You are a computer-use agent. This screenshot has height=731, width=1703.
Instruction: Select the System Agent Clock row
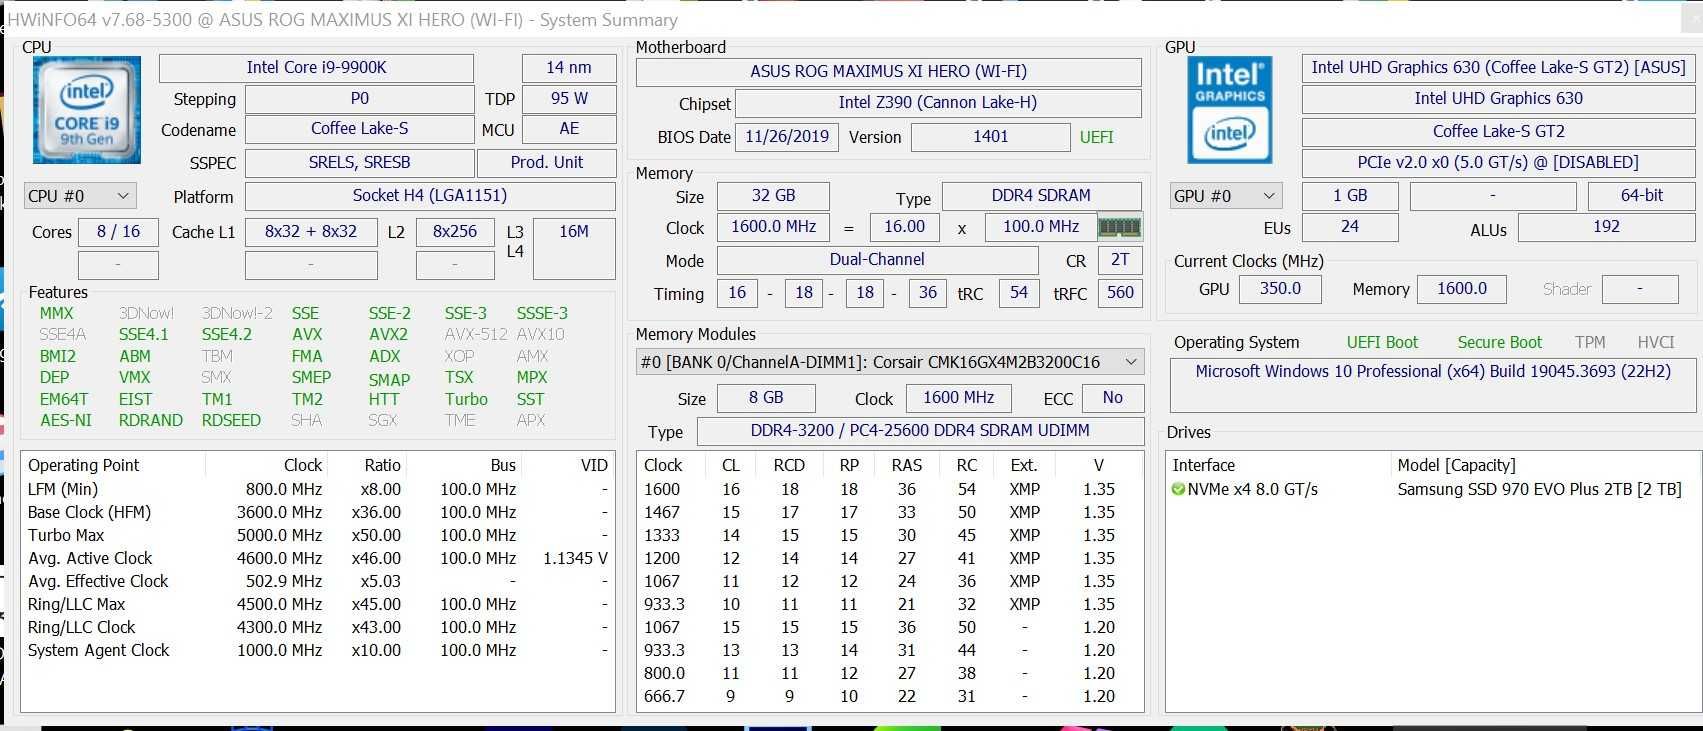[318, 651]
